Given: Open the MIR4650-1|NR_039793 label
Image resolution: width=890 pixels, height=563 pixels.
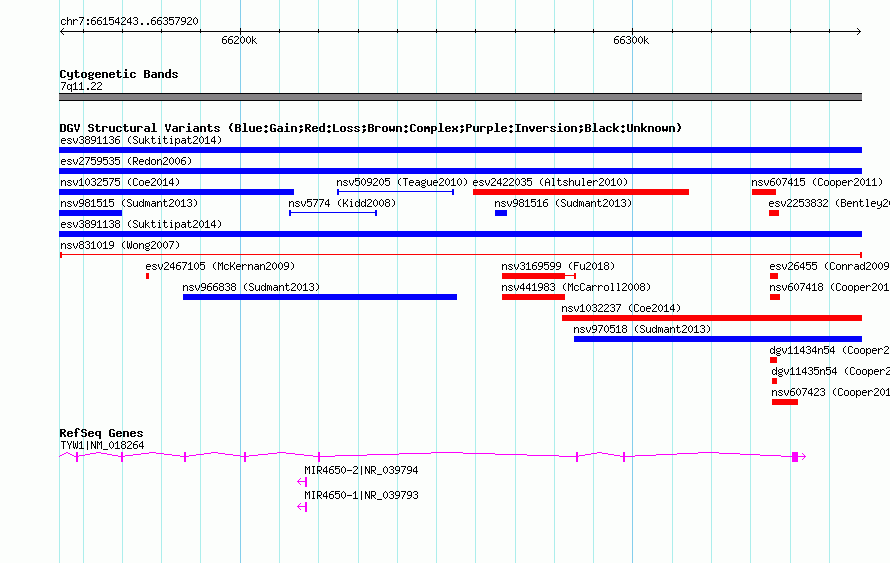Looking at the screenshot, I should [361, 495].
